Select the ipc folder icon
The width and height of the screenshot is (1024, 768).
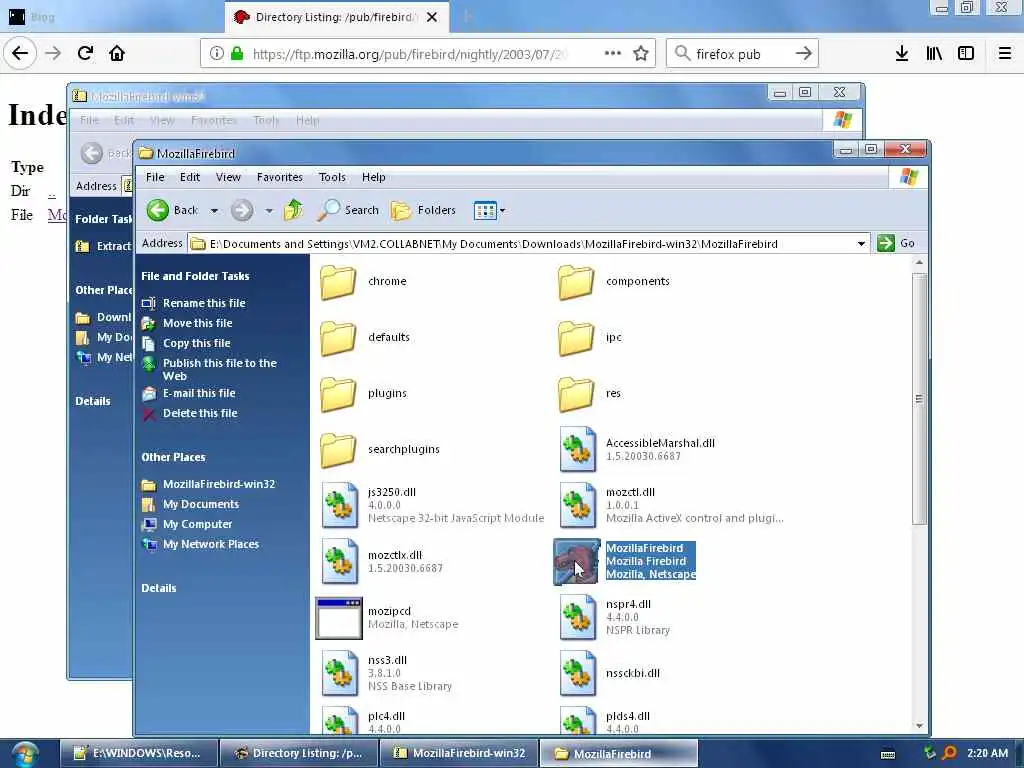[x=576, y=338]
